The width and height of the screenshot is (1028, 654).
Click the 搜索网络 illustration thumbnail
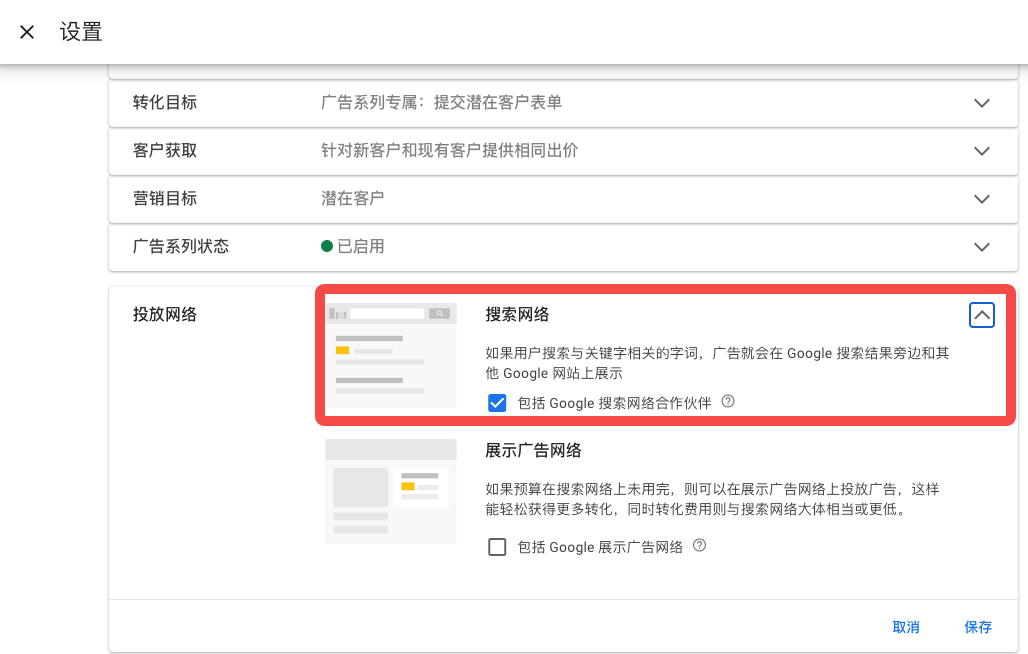click(391, 355)
